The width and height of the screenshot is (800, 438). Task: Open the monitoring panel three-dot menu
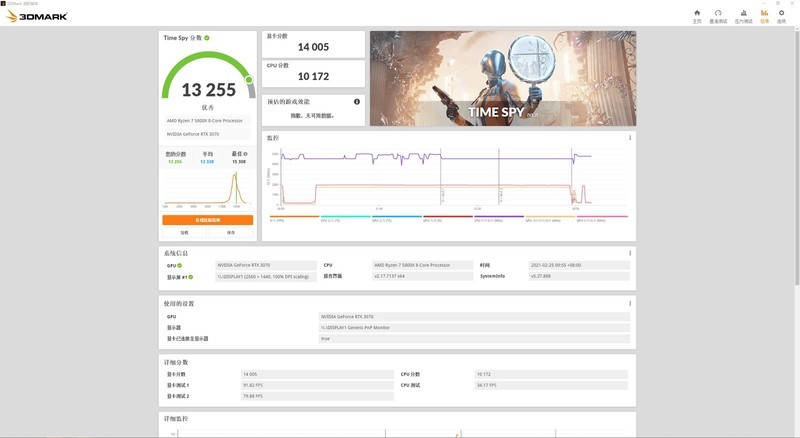click(x=629, y=138)
